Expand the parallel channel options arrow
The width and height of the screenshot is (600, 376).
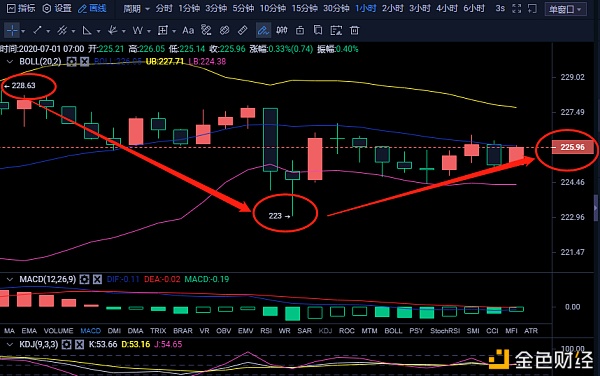73,31
